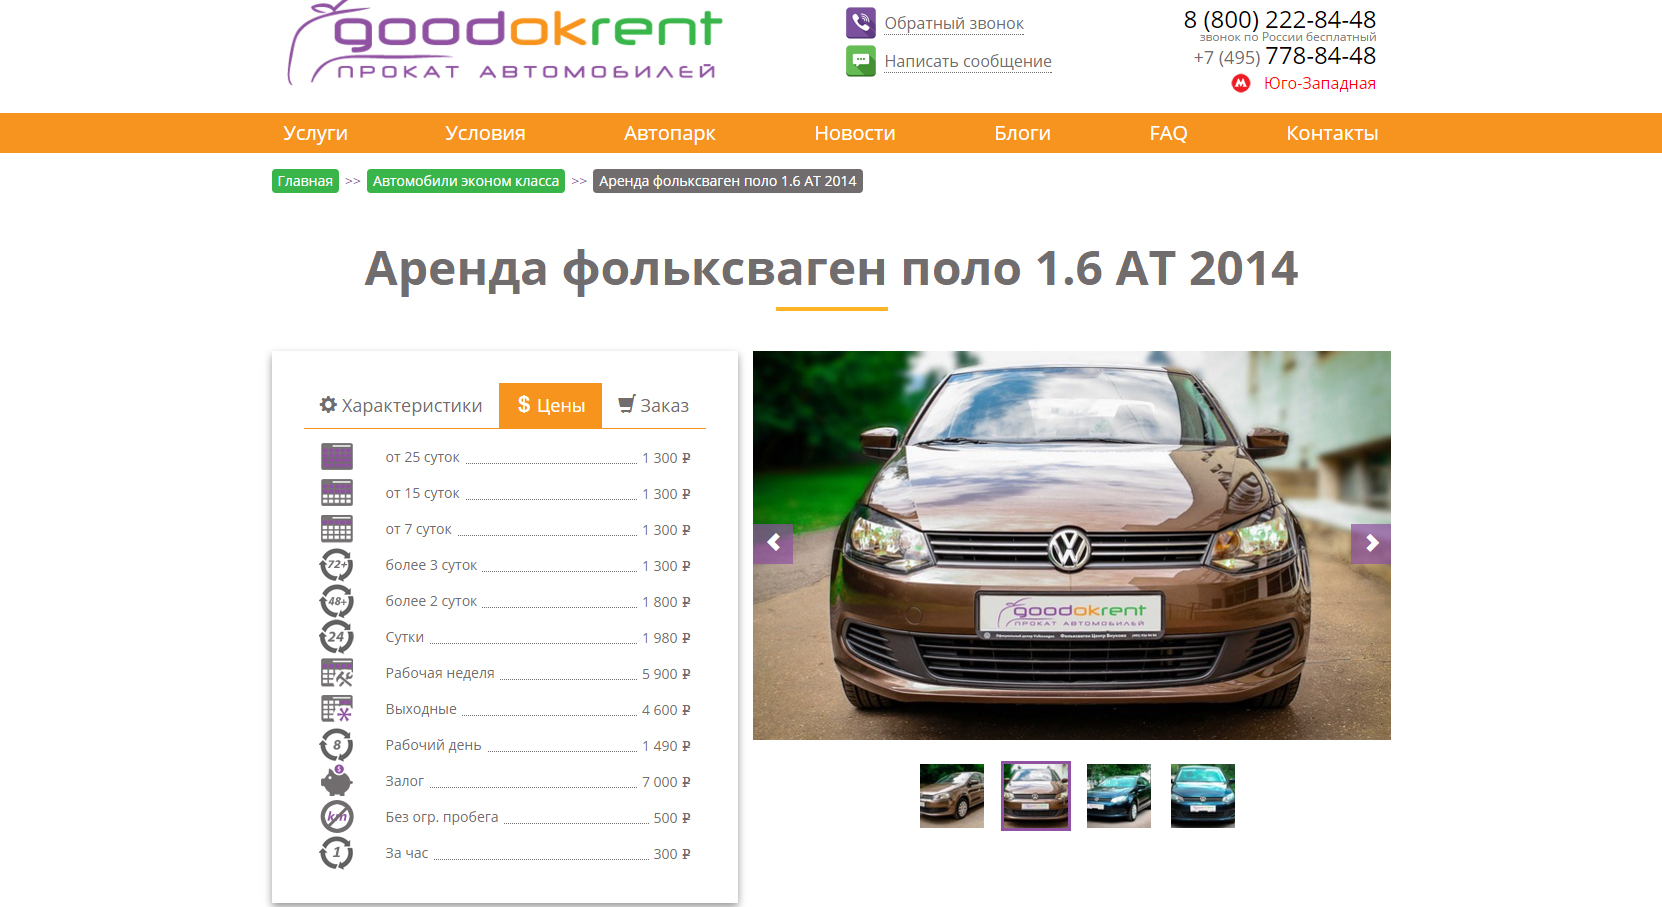Show previous car photo with left arrow
This screenshot has width=1662, height=907.
773,543
